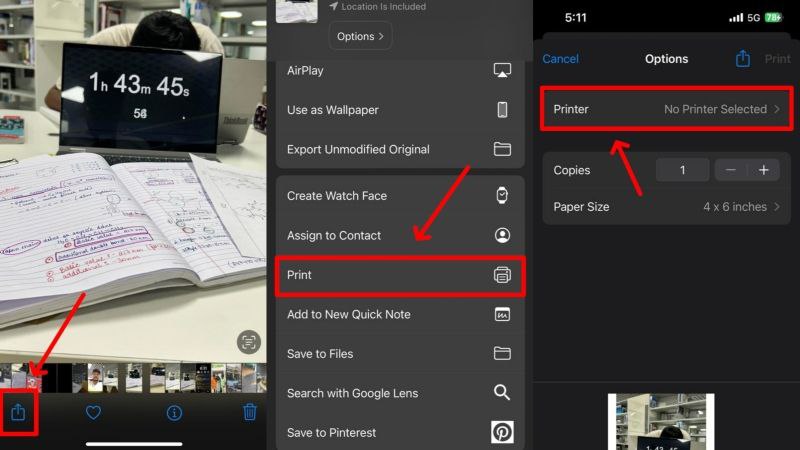The image size is (800, 450).
Task: Choose Add to New Quick Note
Action: (400, 314)
